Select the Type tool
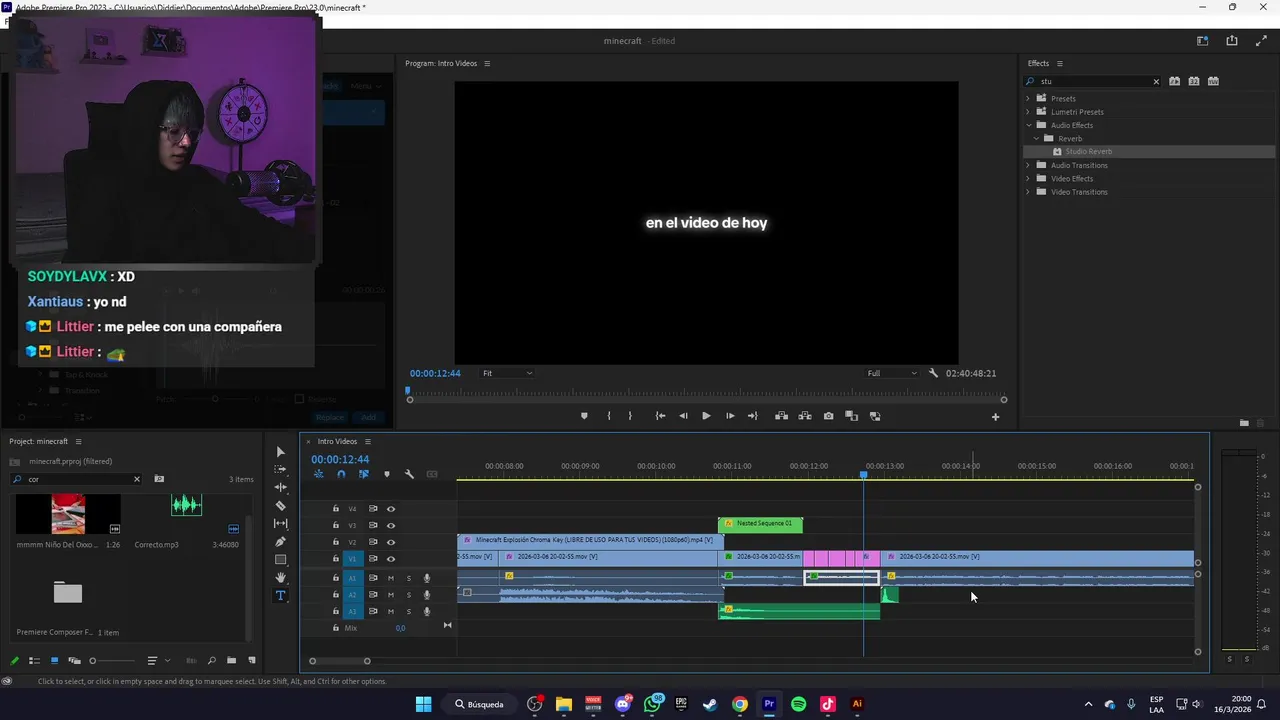The width and height of the screenshot is (1280, 720). [280, 596]
